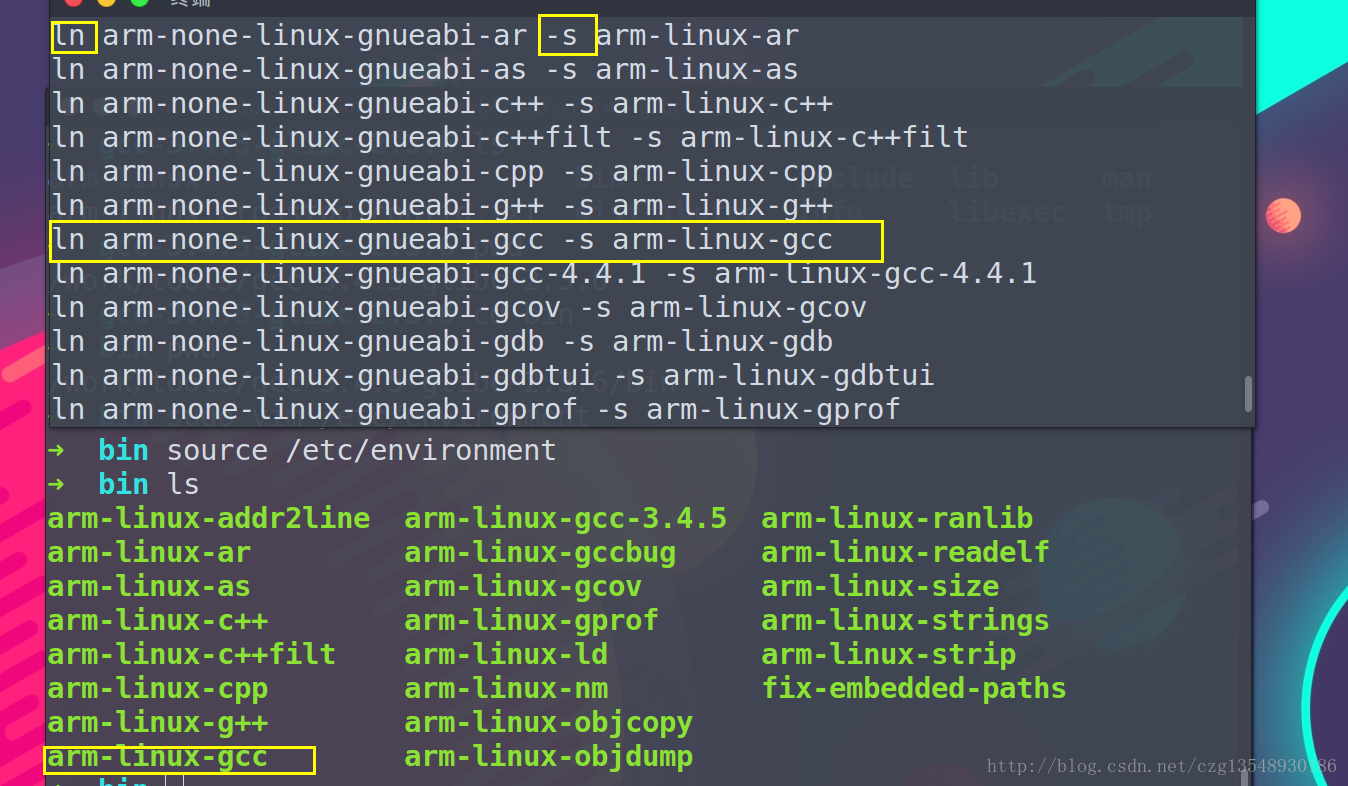Click the scrollbar in the front terminal window
Screen dimensions: 1348x786
tap(1247, 393)
